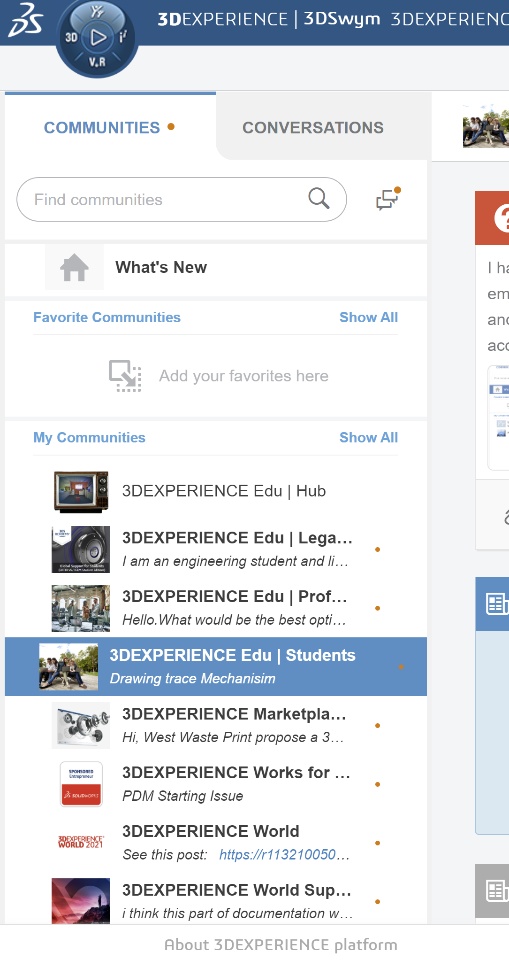Image resolution: width=509 pixels, height=960 pixels.
Task: Open the 3DEXPERIENCE World community
Action: click(216, 842)
